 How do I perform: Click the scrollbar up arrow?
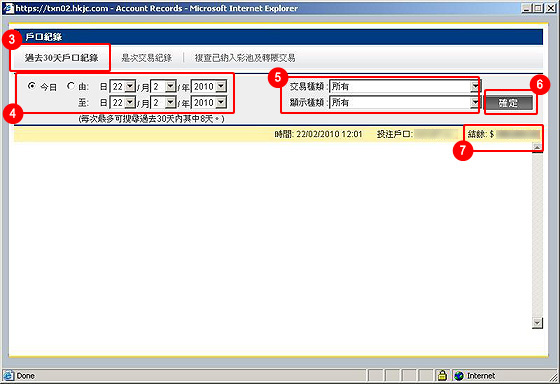[x=537, y=147]
